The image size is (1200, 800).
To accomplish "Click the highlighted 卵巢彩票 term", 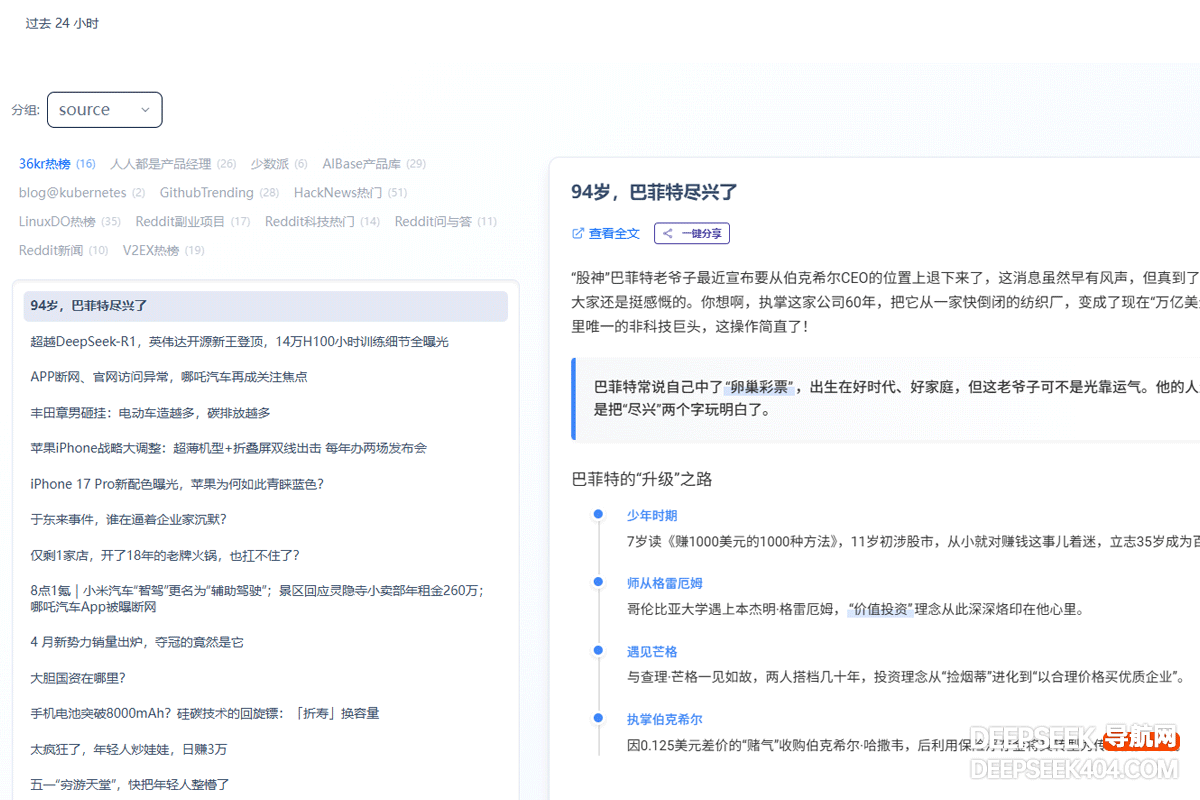I will click(x=760, y=387).
